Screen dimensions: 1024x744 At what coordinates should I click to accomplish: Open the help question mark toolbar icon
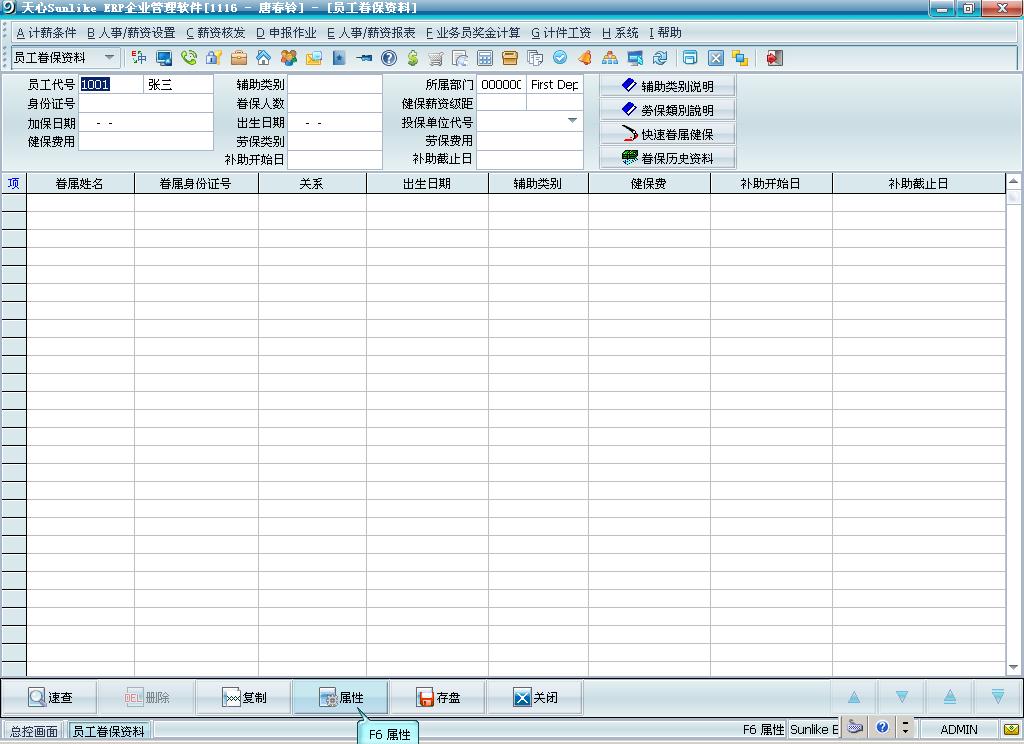(x=389, y=58)
